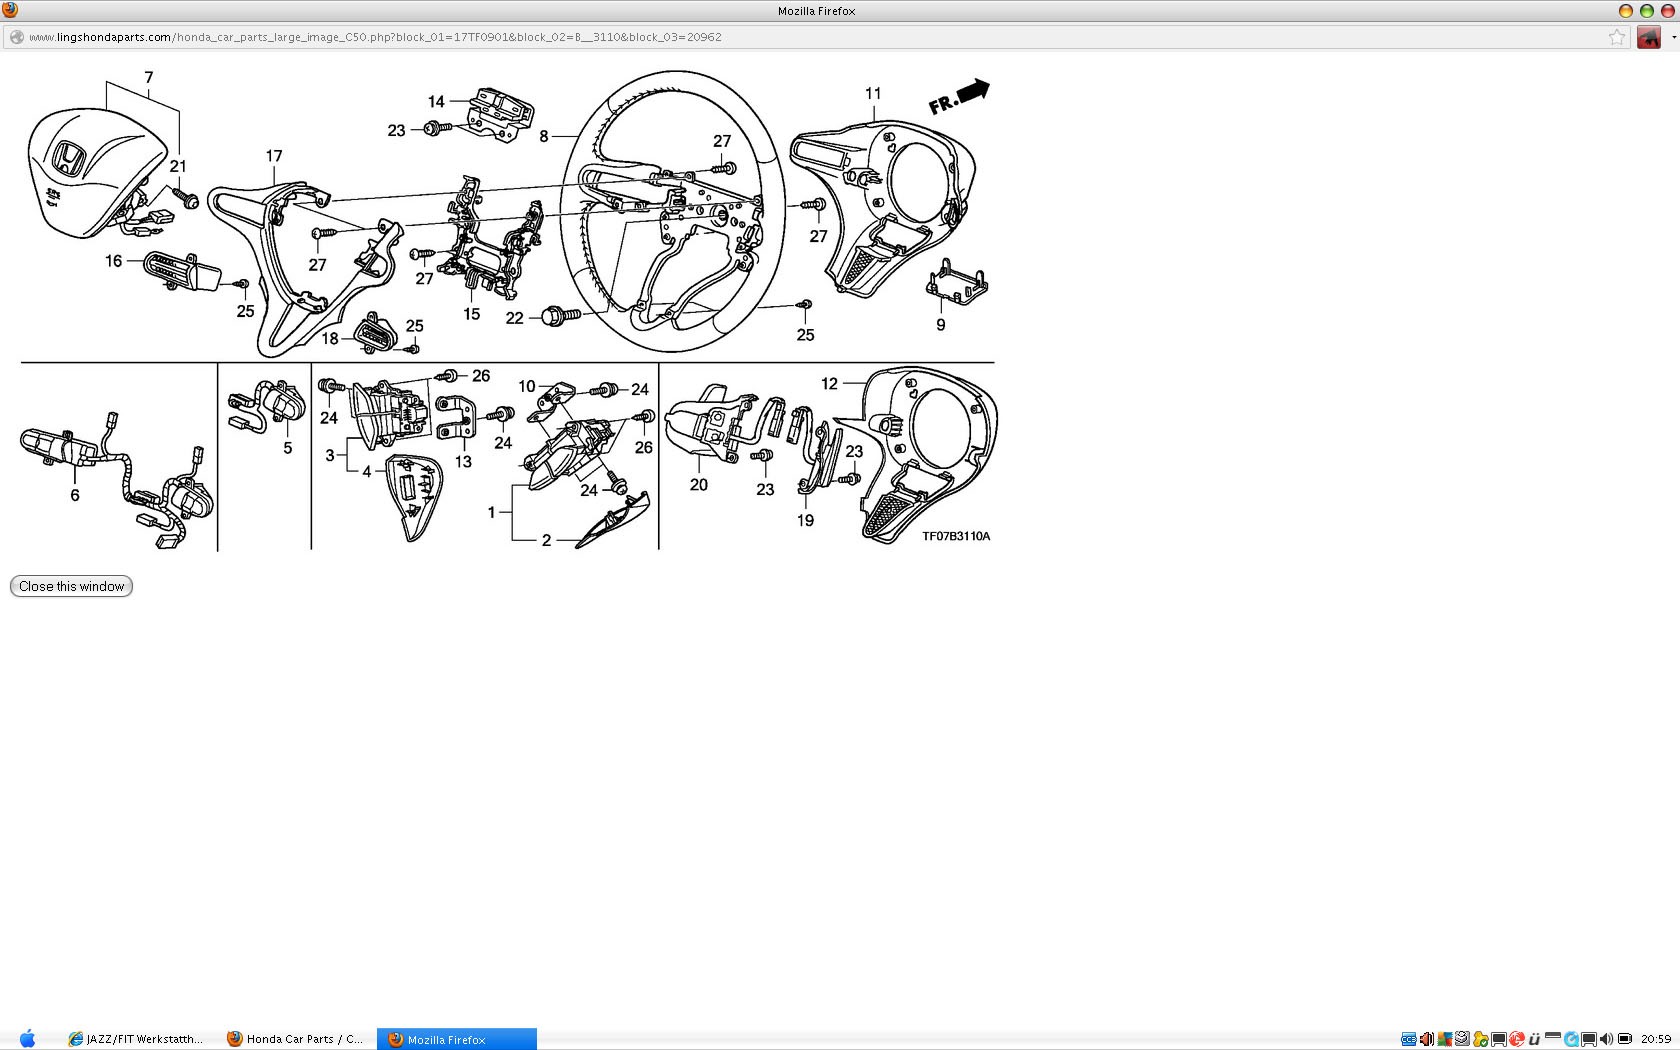Click the QuickTime tray icon

[1571, 1039]
